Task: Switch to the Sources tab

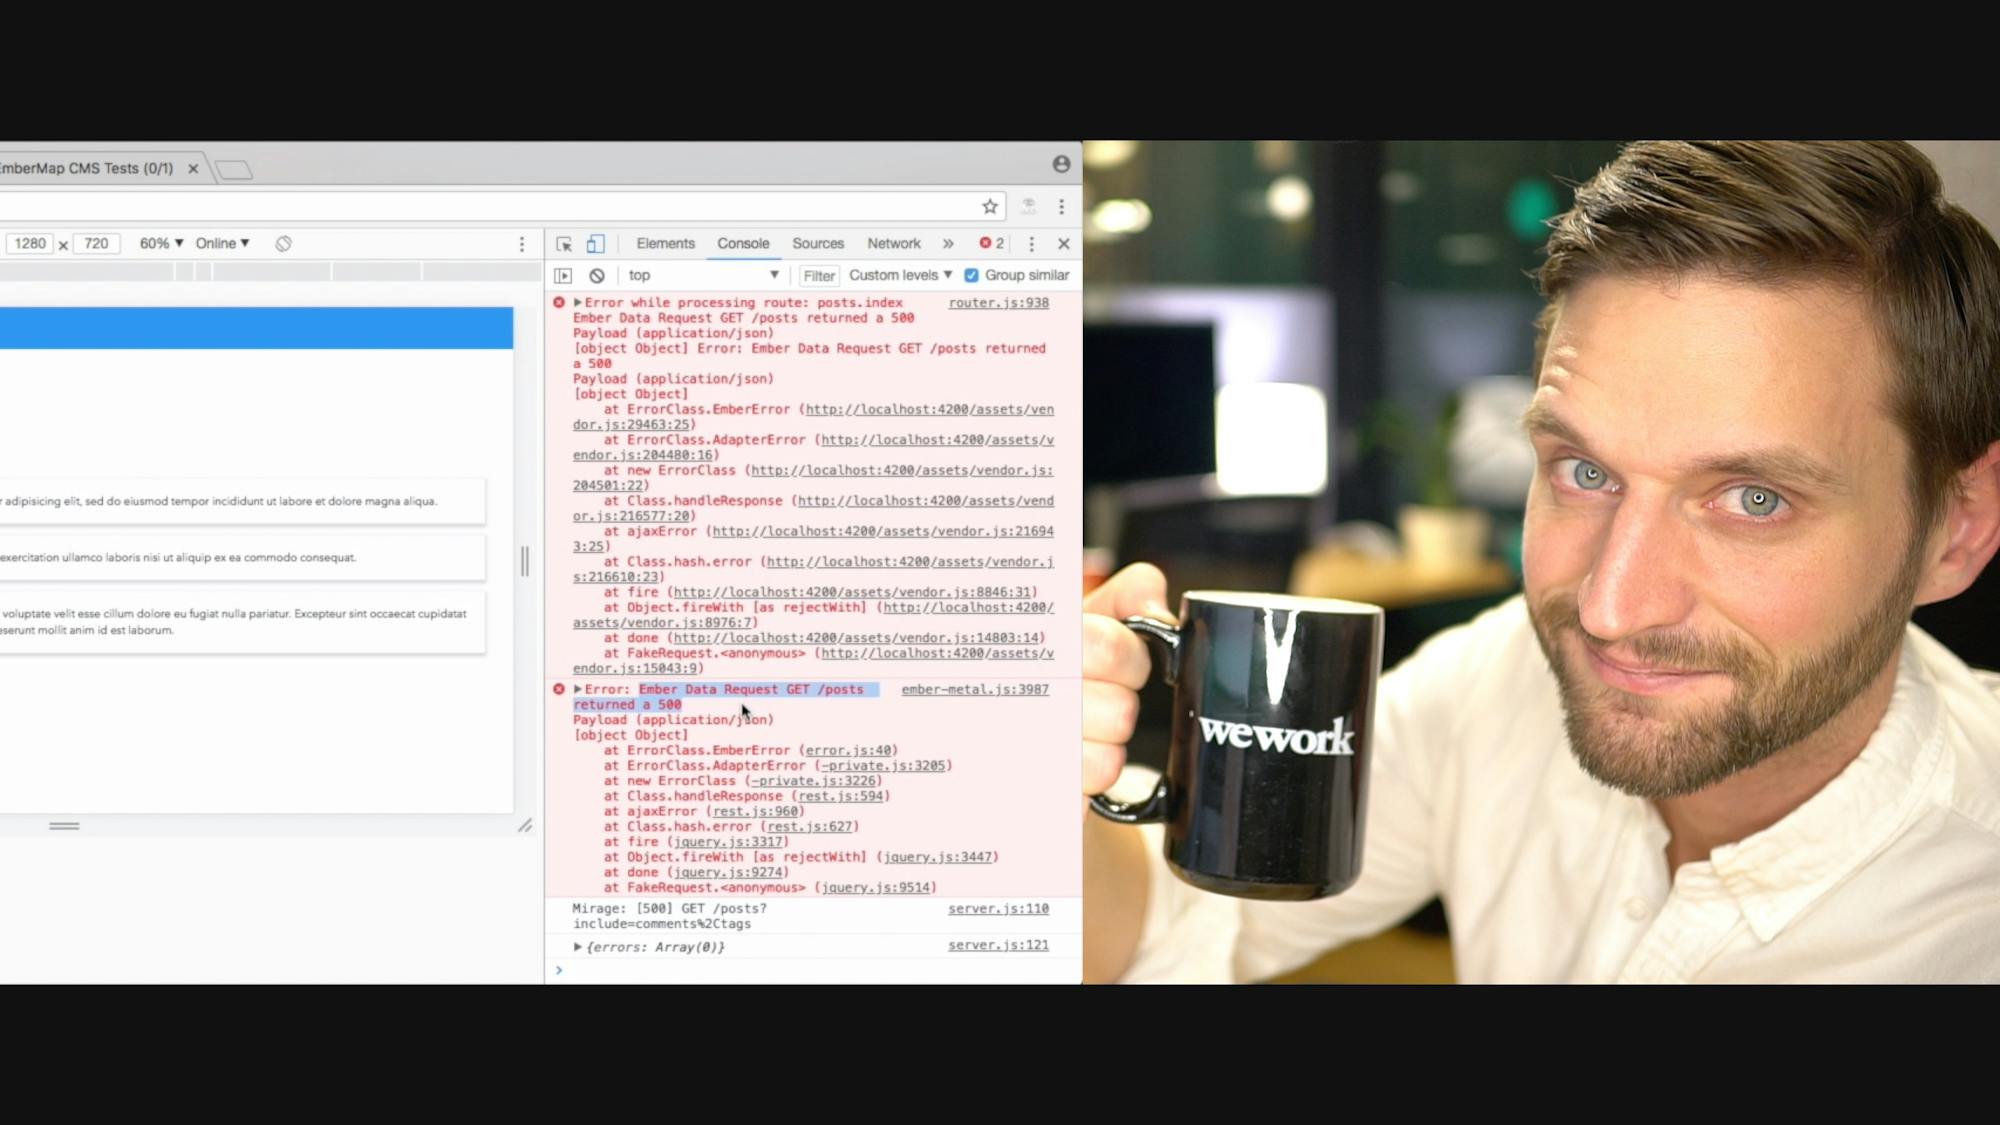Action: click(x=818, y=243)
